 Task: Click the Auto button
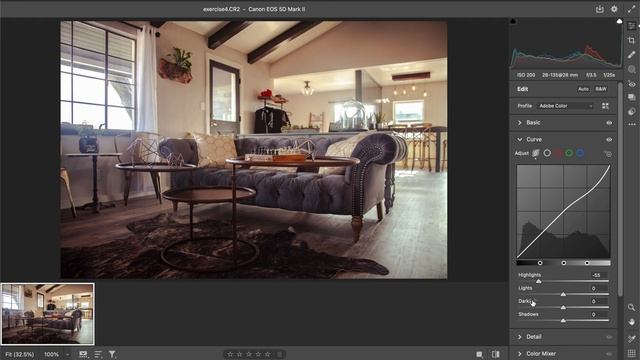point(583,89)
